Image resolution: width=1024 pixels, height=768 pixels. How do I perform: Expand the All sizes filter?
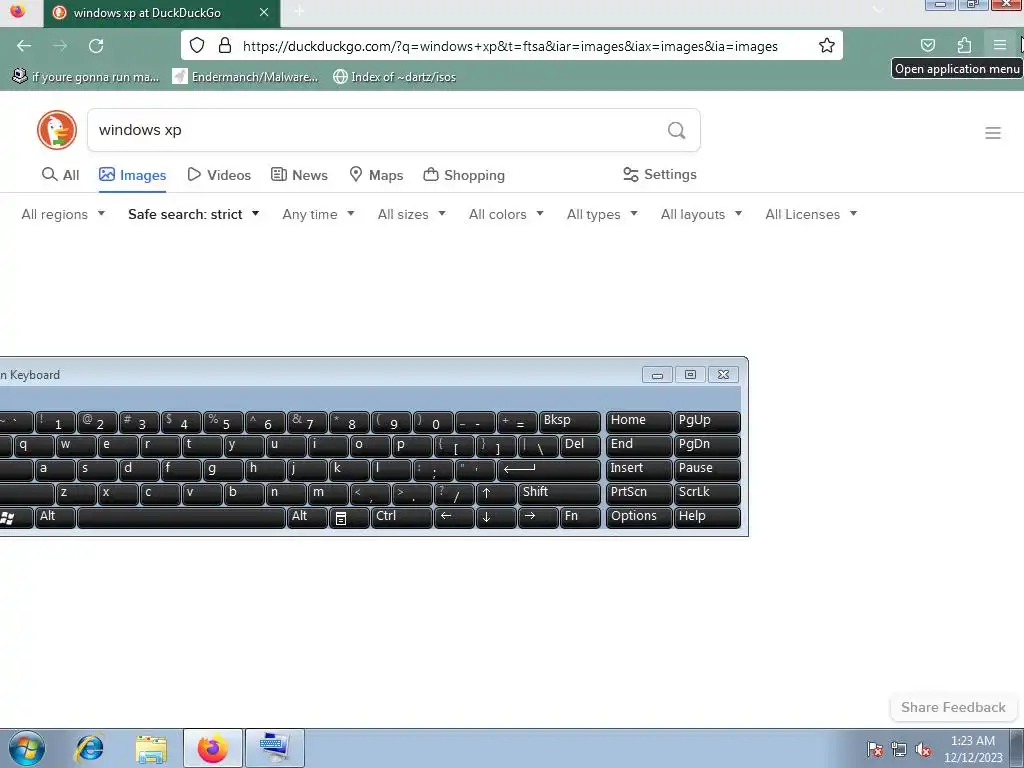pos(411,214)
